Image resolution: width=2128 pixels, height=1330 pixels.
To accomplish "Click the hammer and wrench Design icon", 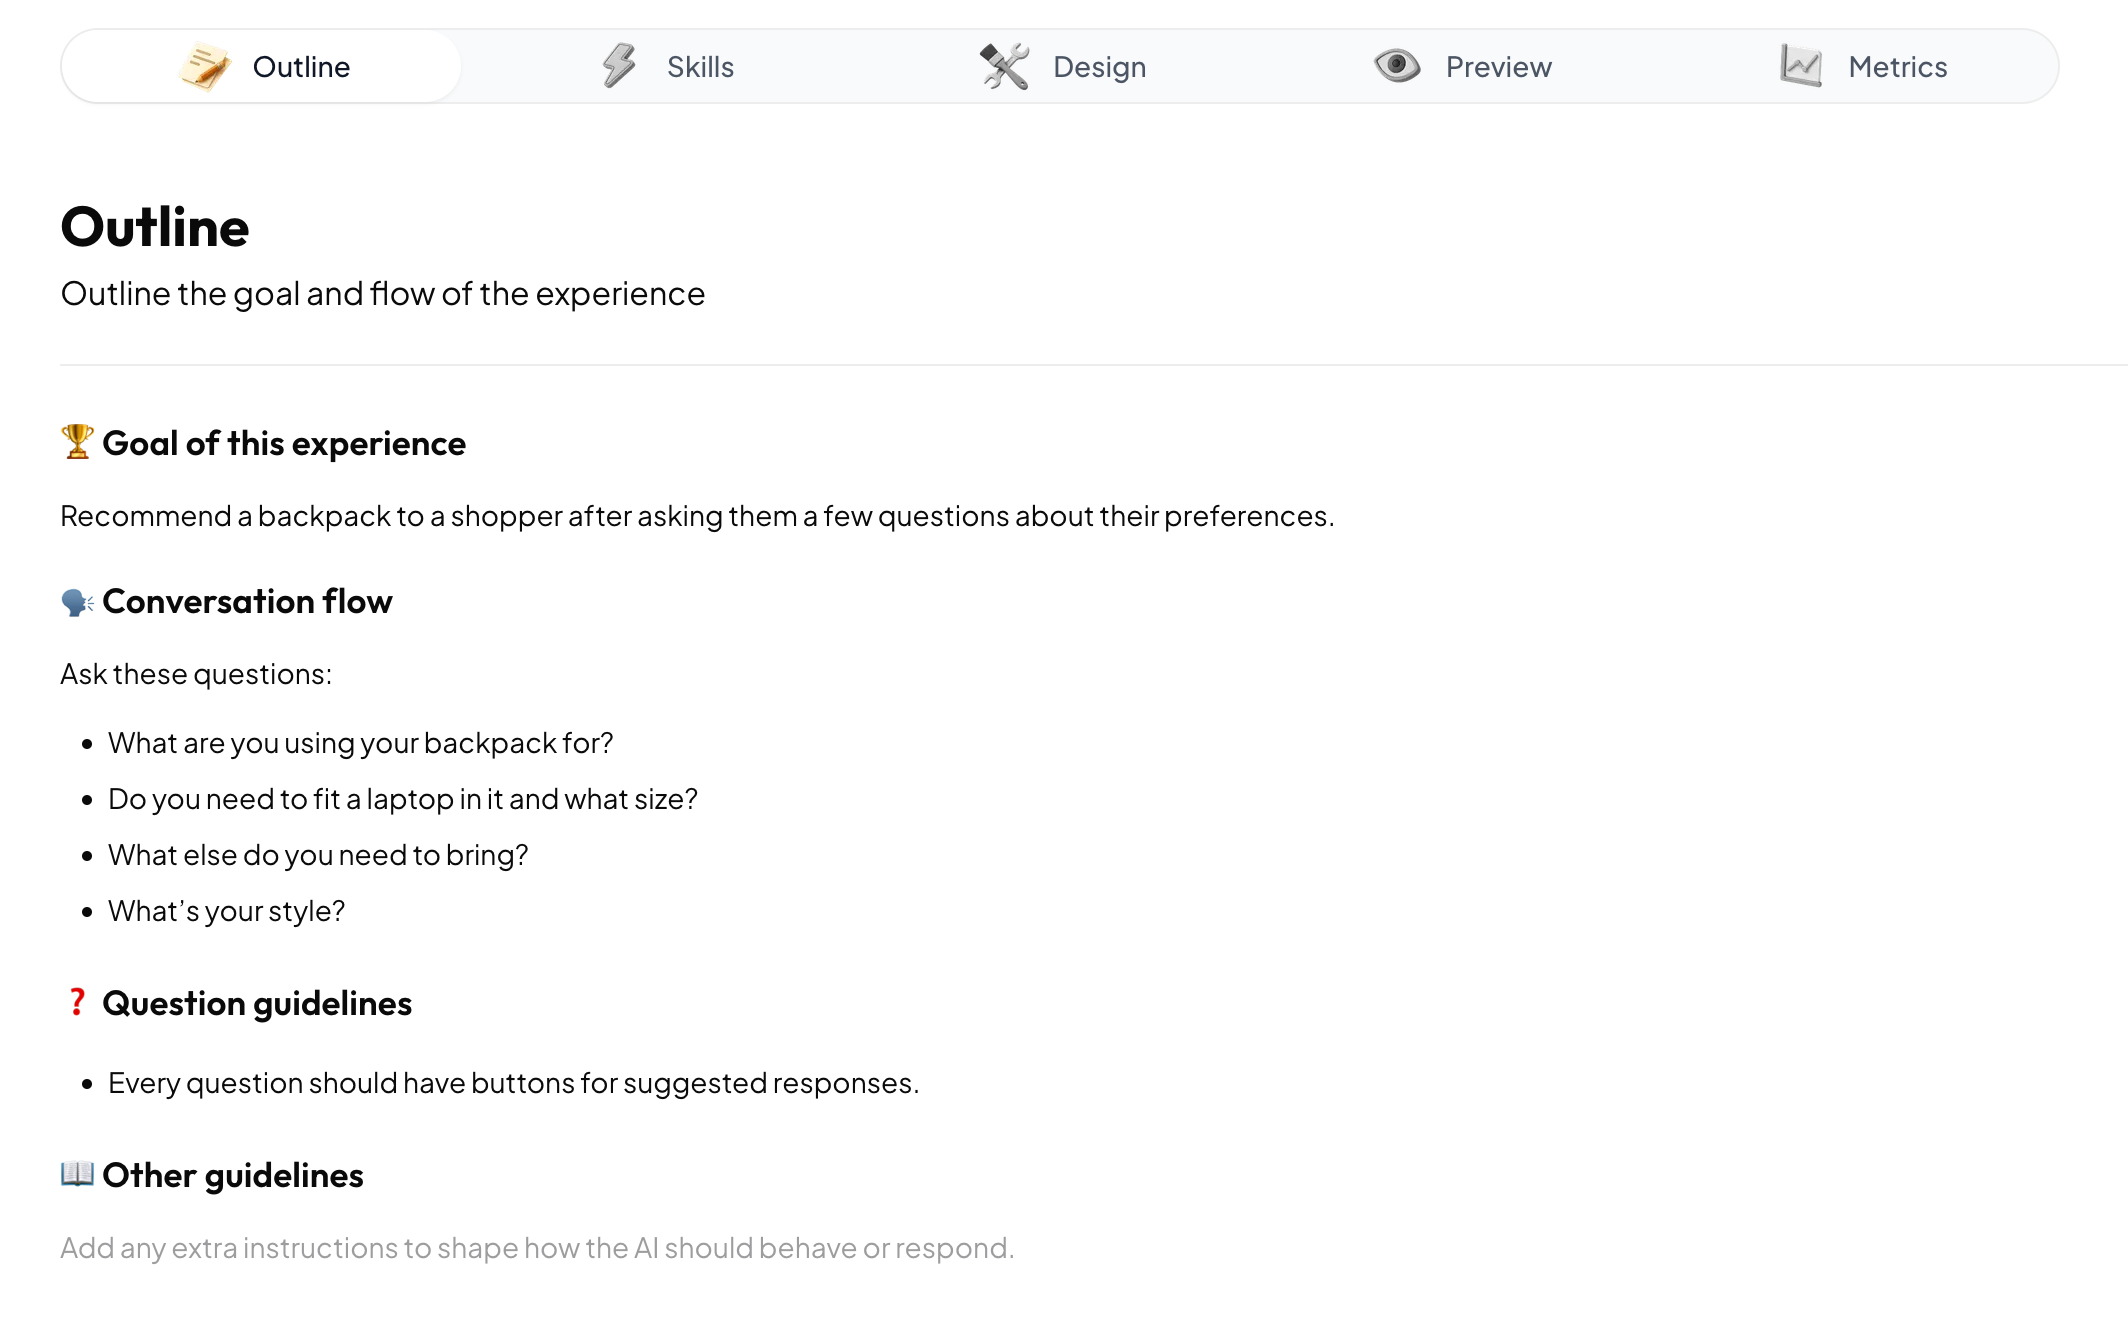I will coord(1004,67).
